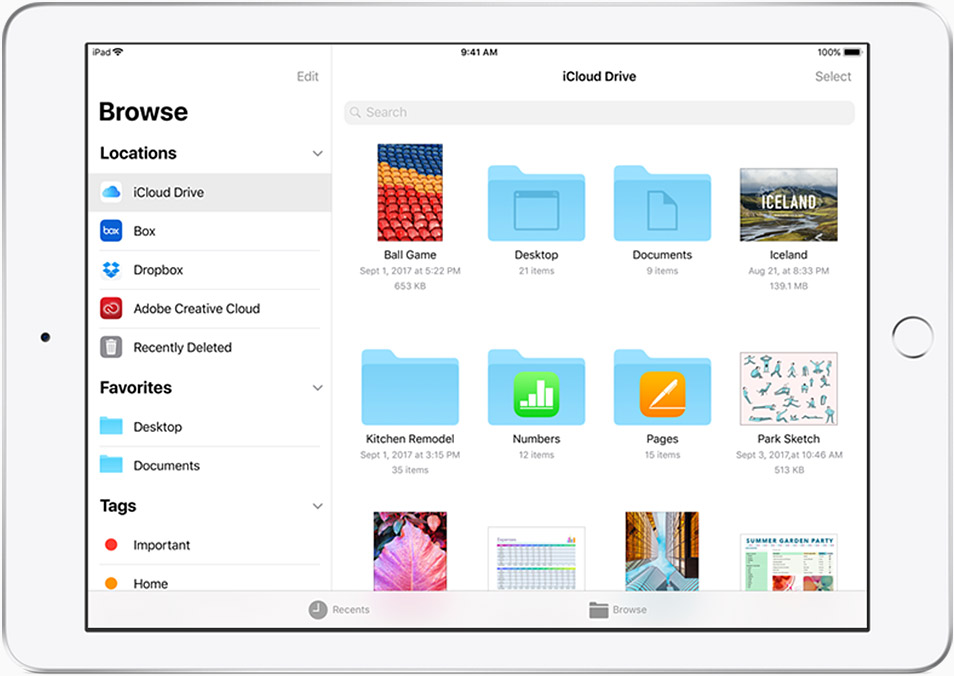The image size is (954, 676).
Task: Click the Recently Deleted trash icon
Action: click(x=111, y=347)
